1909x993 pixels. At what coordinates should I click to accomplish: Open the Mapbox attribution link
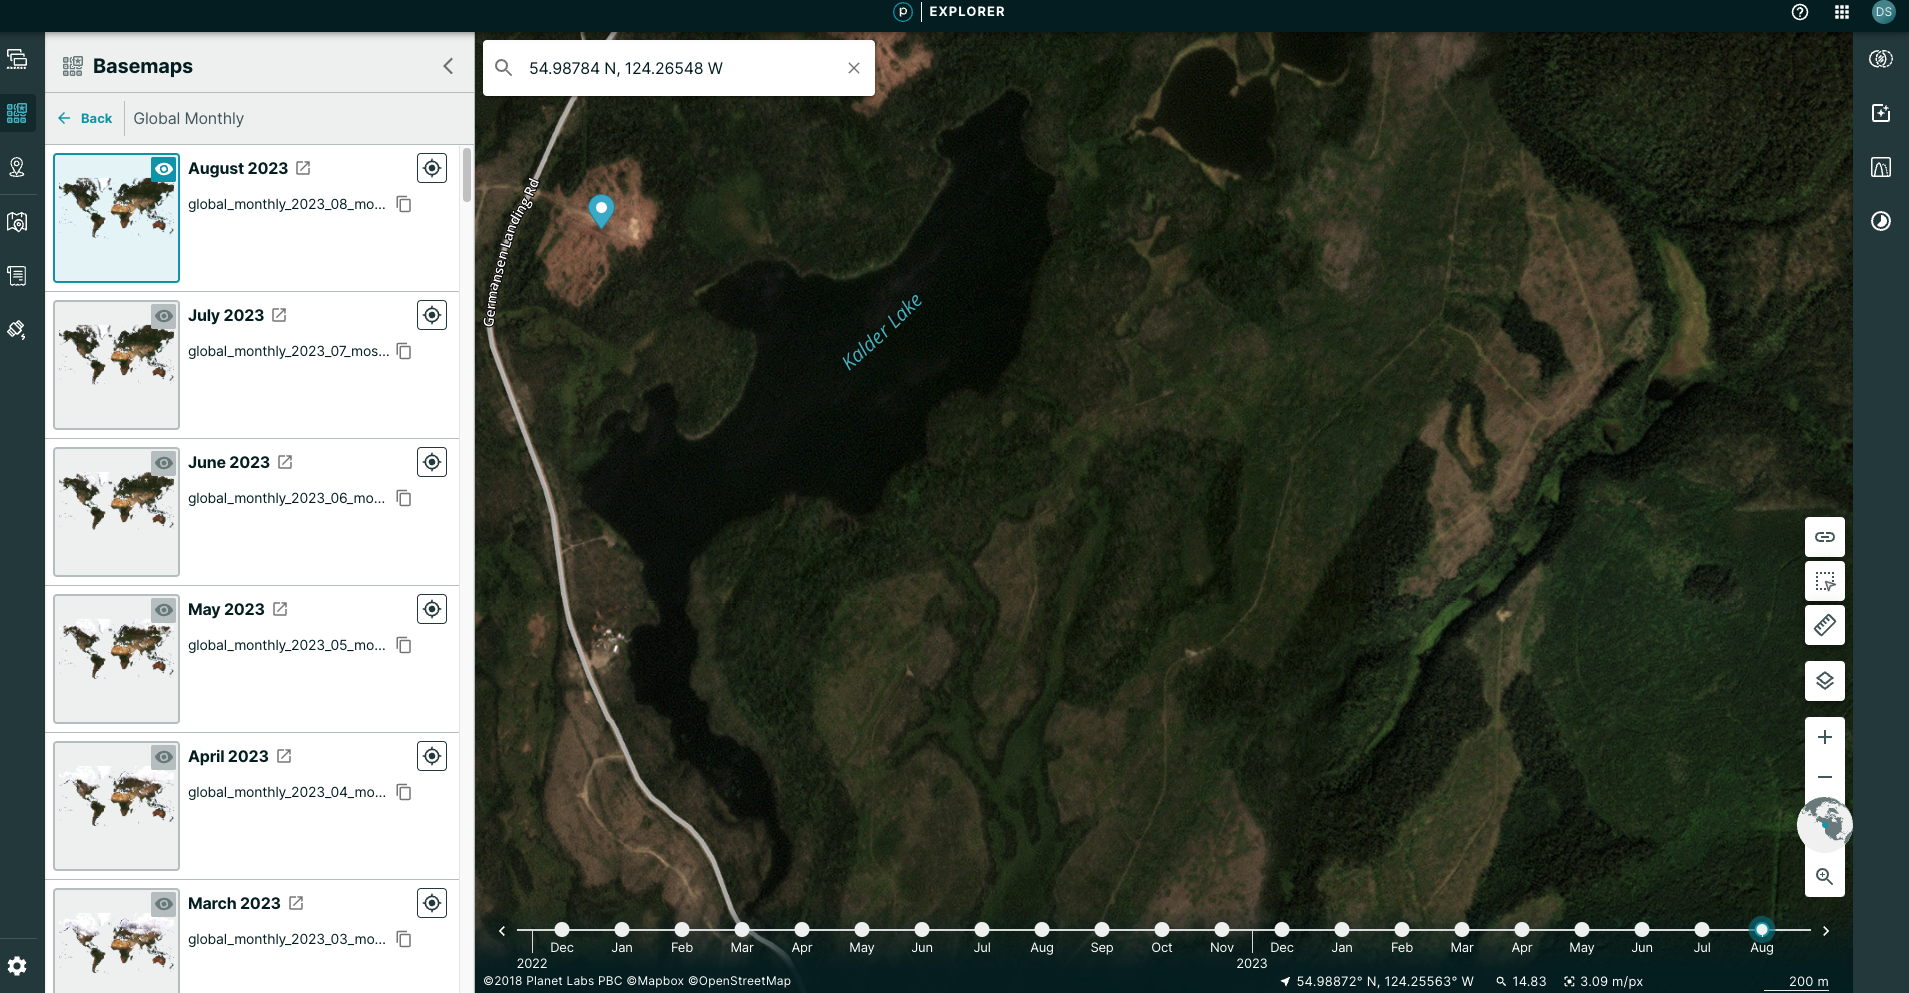(x=655, y=981)
